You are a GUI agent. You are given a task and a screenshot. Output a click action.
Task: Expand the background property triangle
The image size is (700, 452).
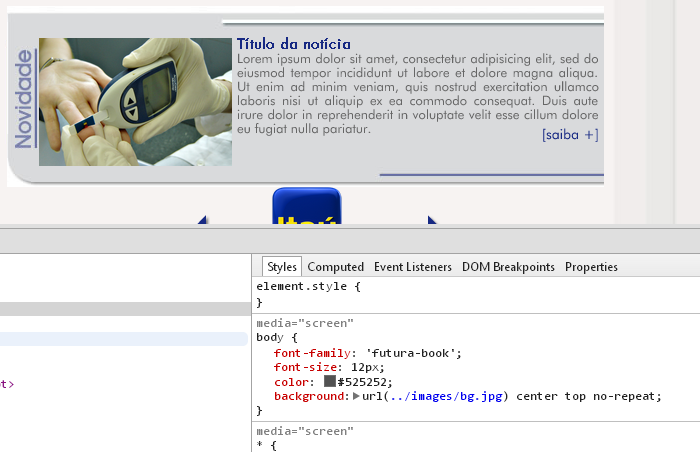(x=356, y=396)
